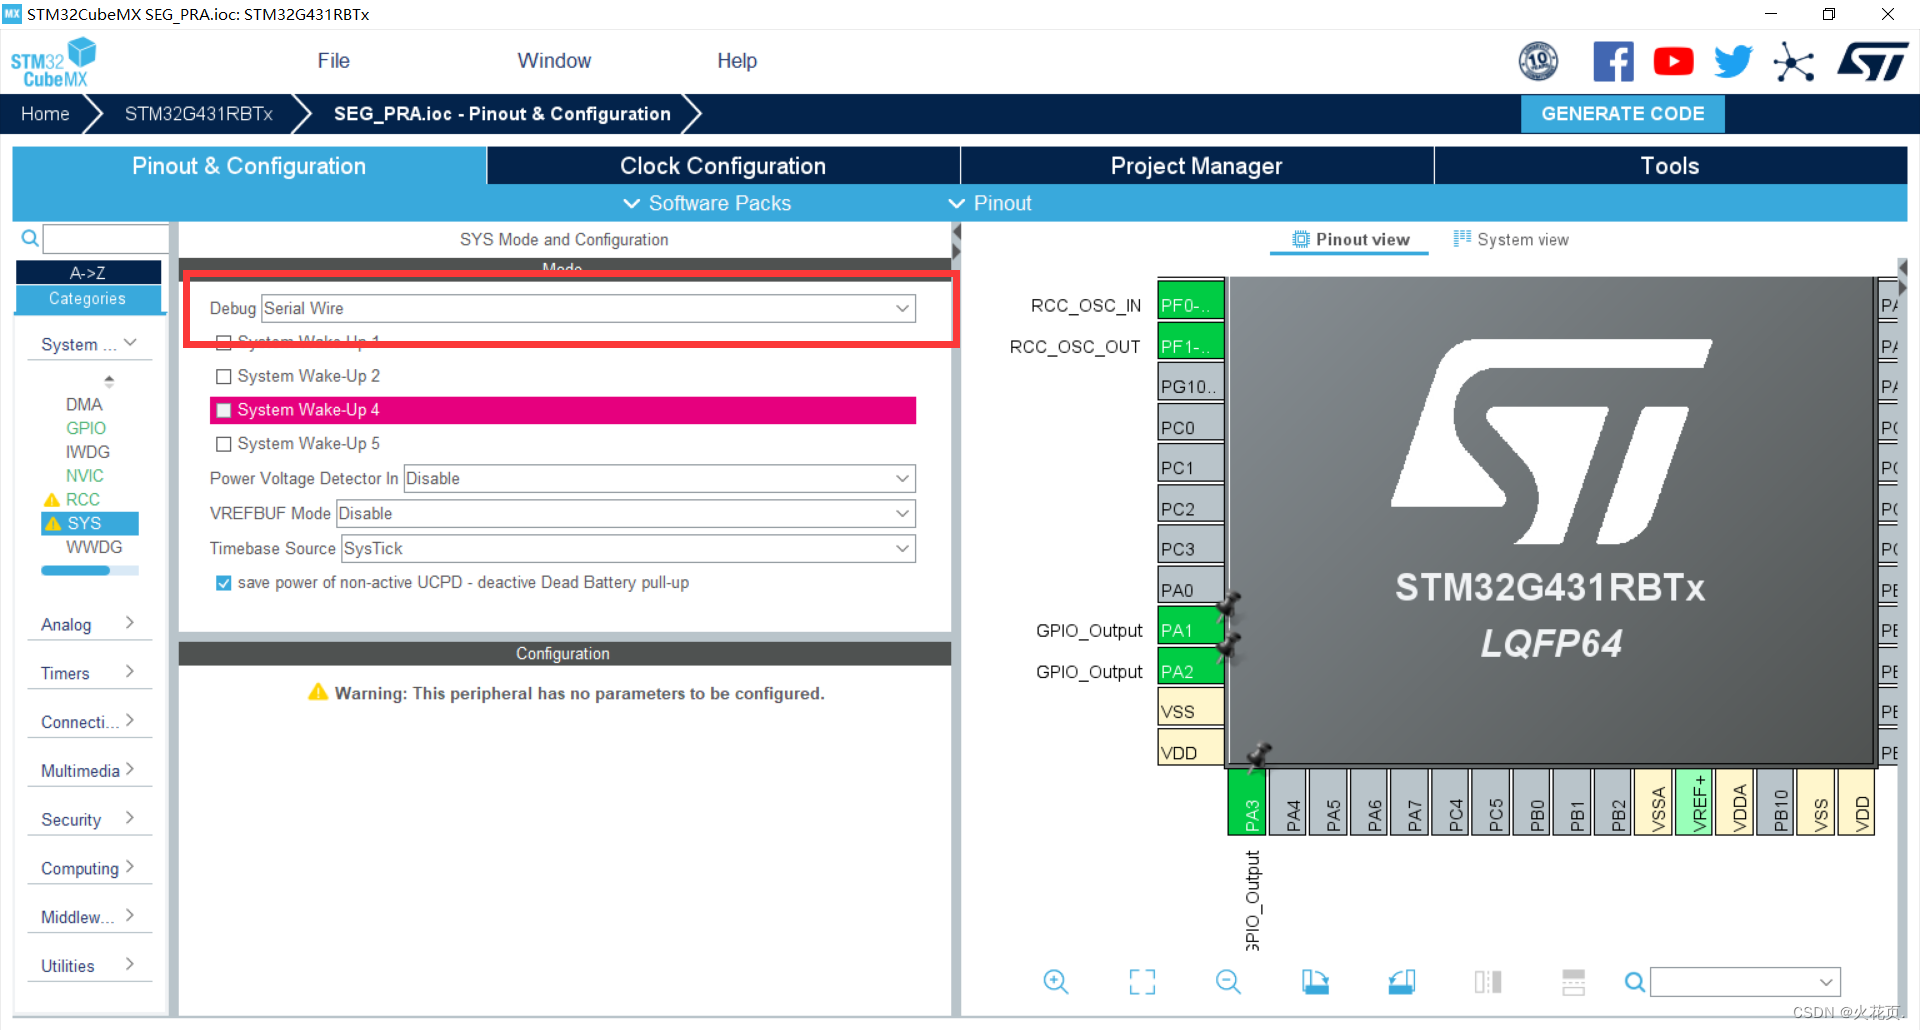This screenshot has height=1030, width=1920.
Task: Select green pin PA3 on the chip
Action: coord(1247,803)
